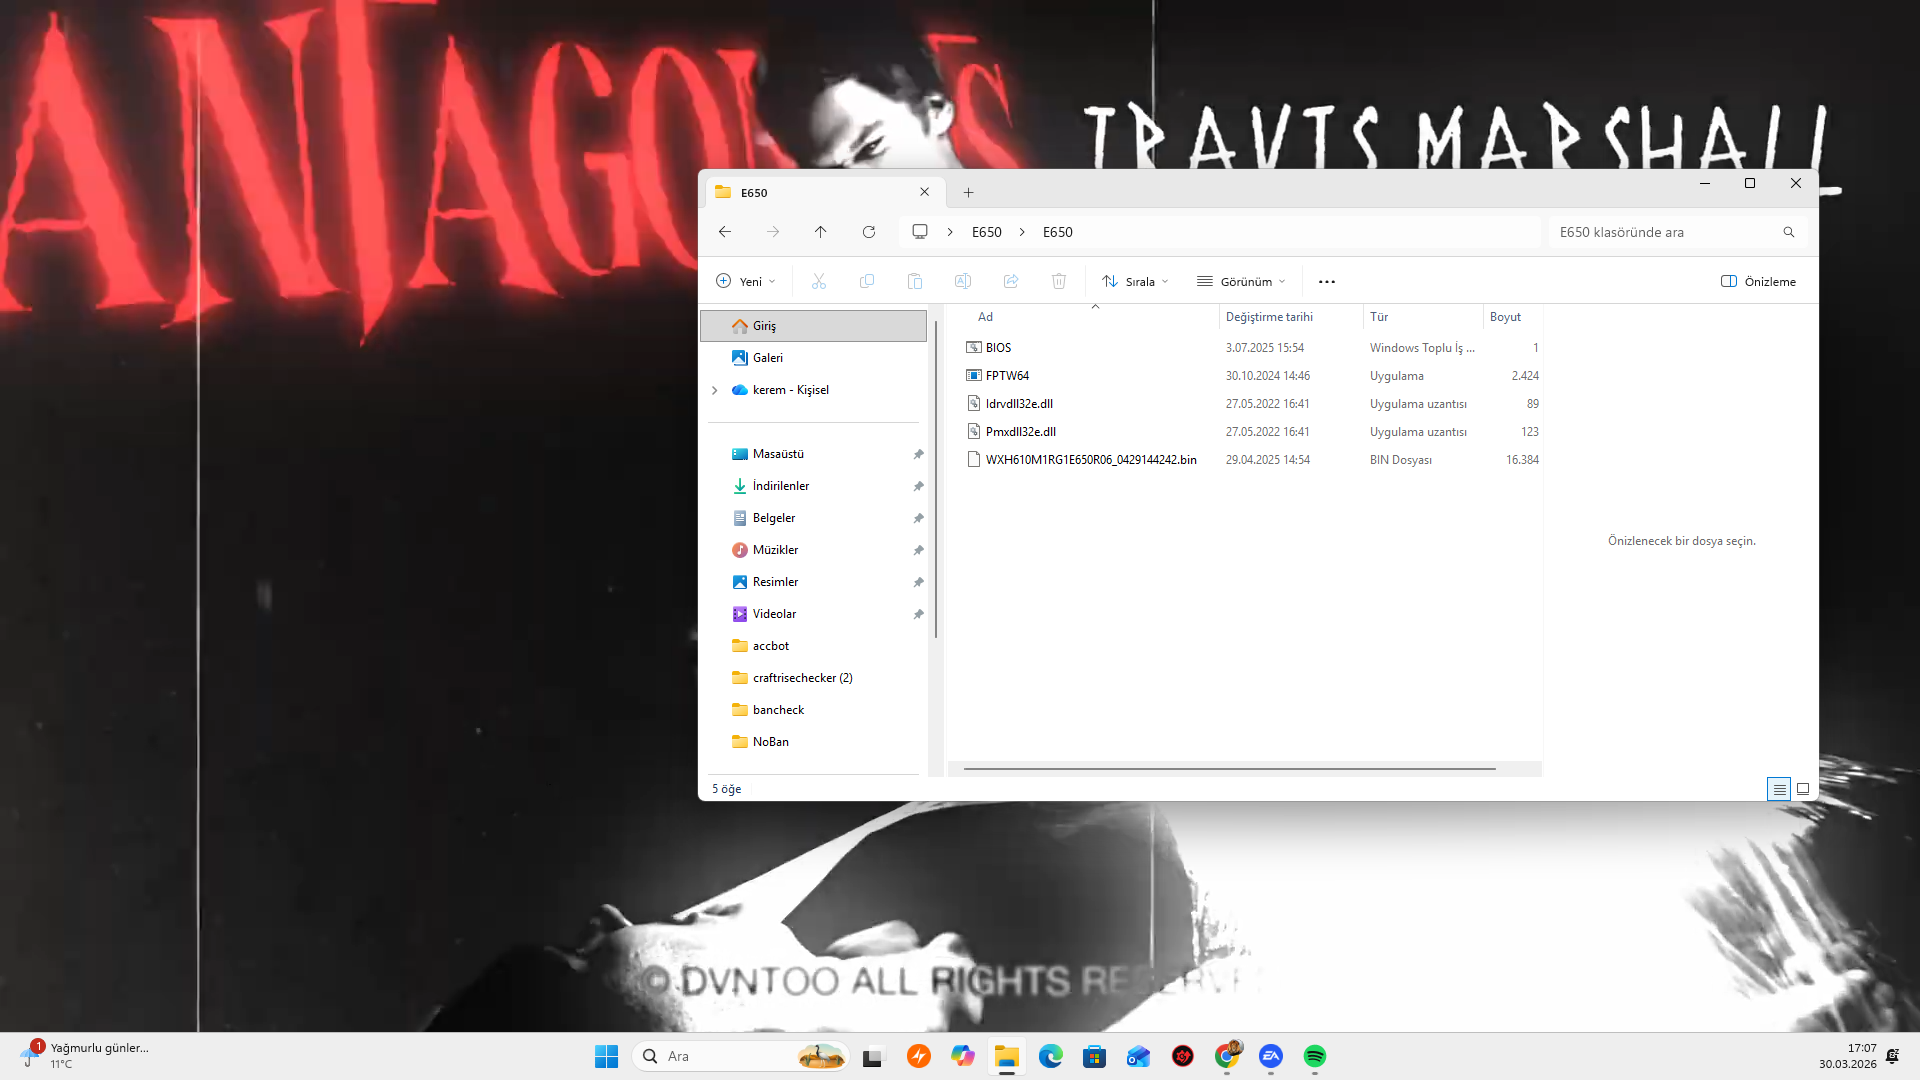
Task: Open the Sırala sort dropdown
Action: pyautogui.click(x=1135, y=282)
